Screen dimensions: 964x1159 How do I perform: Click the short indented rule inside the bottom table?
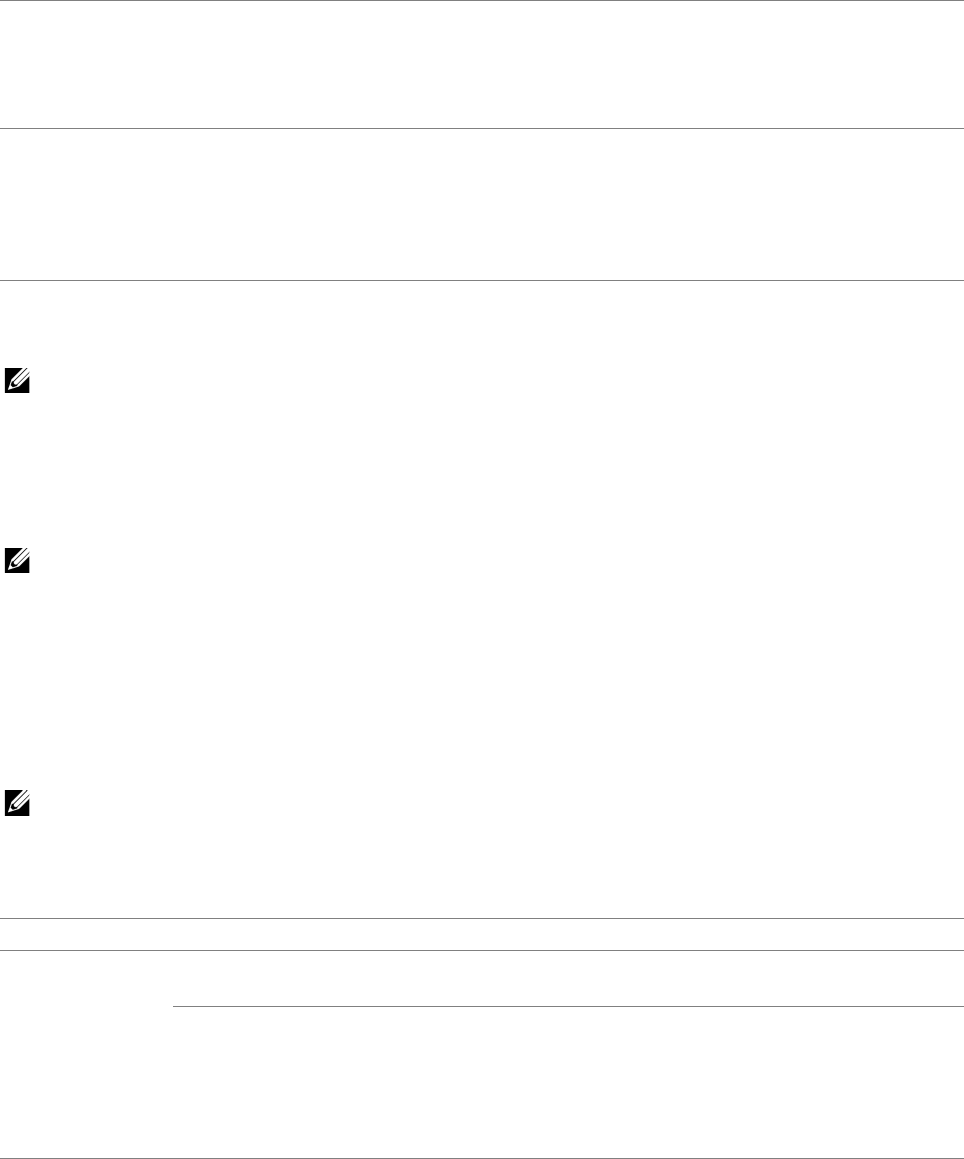point(560,1006)
